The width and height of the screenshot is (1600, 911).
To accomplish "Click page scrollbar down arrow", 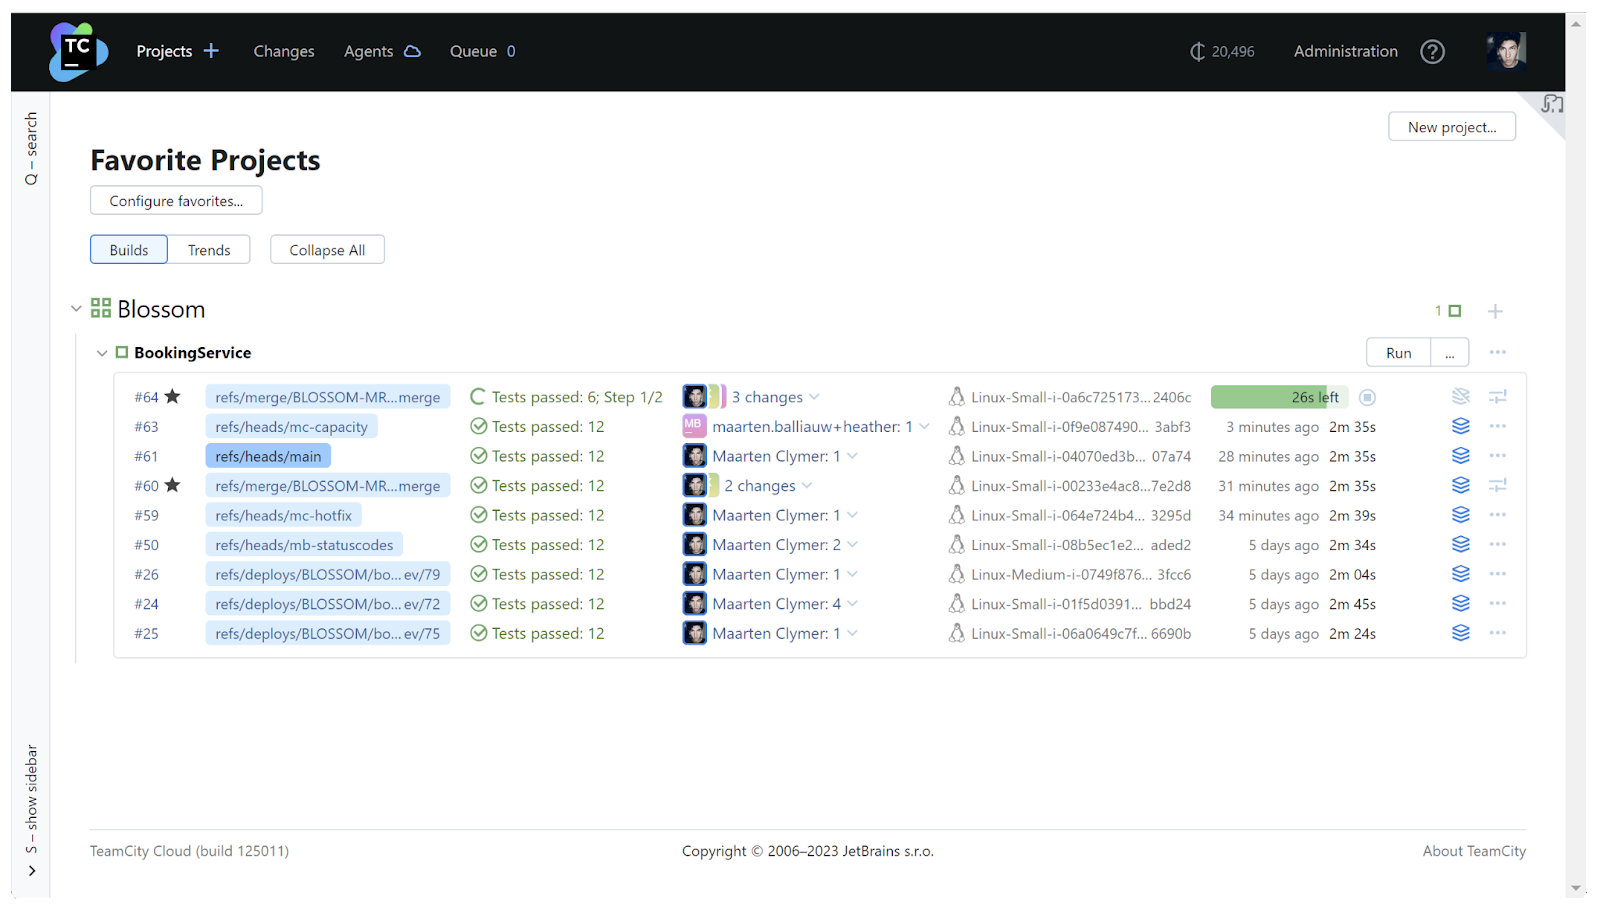I will tap(1577, 888).
